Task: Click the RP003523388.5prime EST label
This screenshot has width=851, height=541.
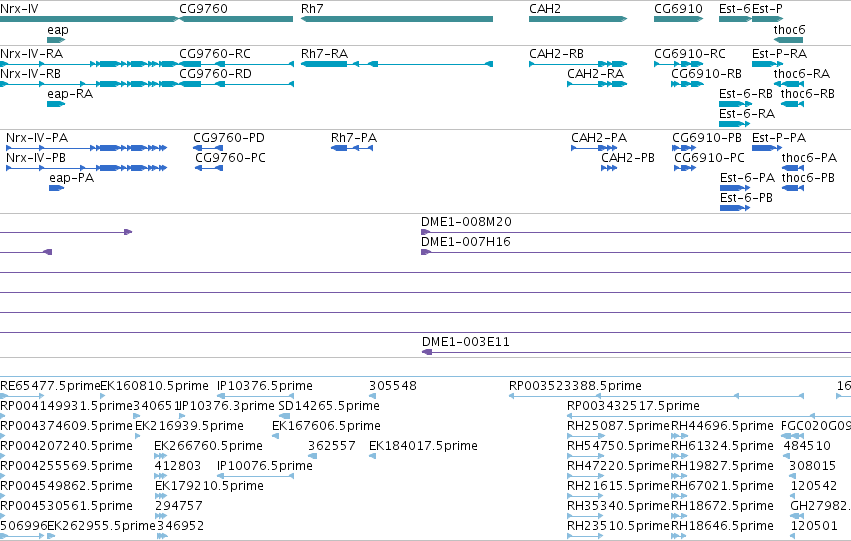Action: pos(575,386)
